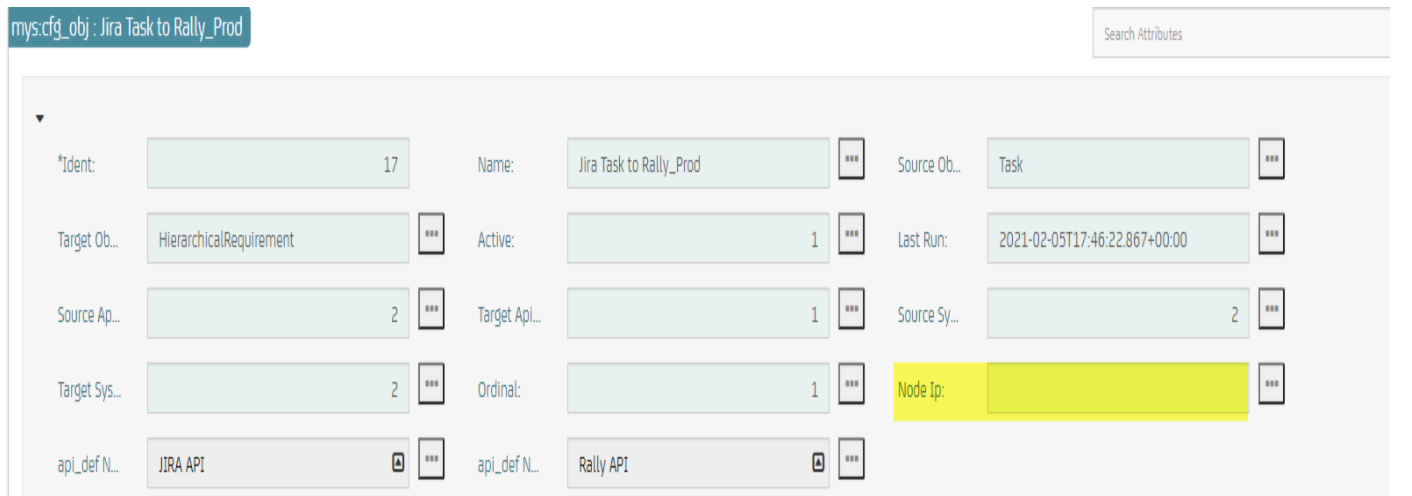The height and width of the screenshot is (496, 1412).
Task: Click ellipsis button beside Source Api field
Action: coord(431,311)
